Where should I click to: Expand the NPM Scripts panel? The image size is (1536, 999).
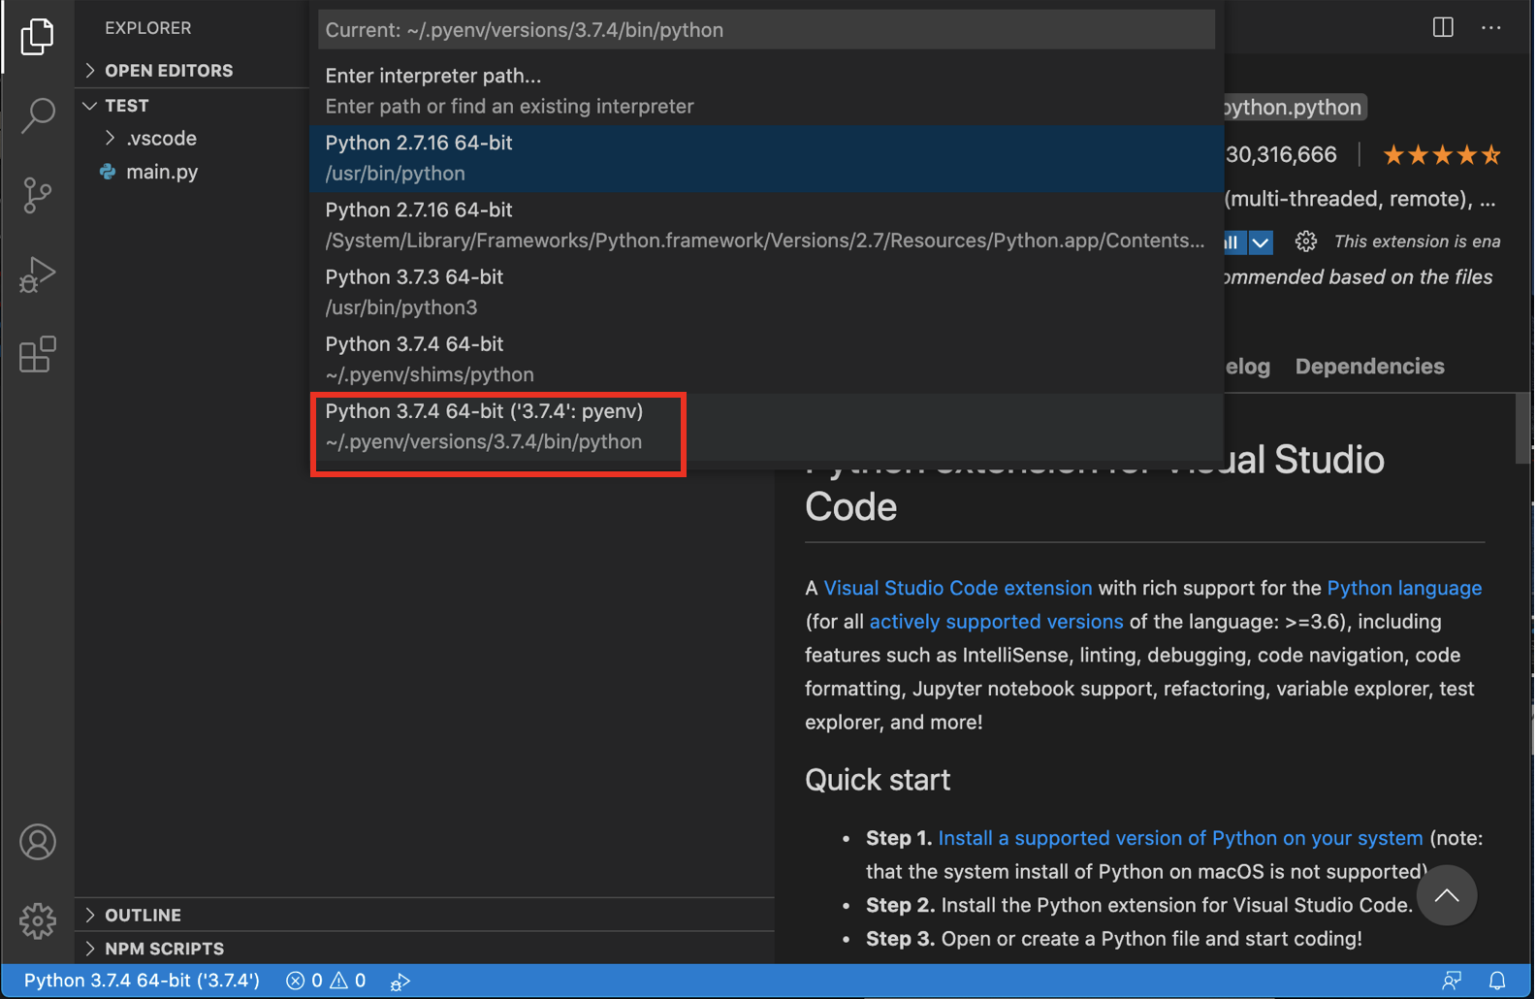tap(164, 948)
